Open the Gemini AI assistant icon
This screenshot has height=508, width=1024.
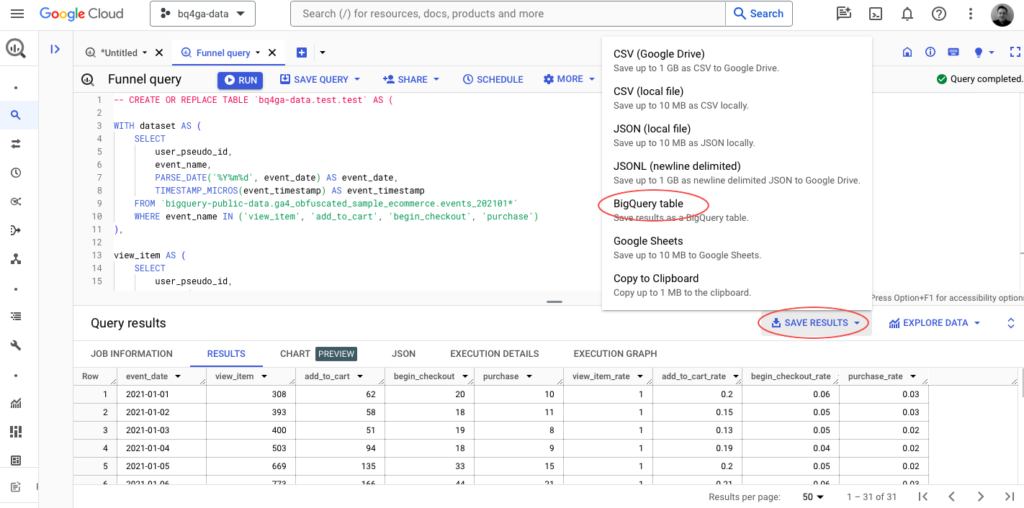pos(844,14)
